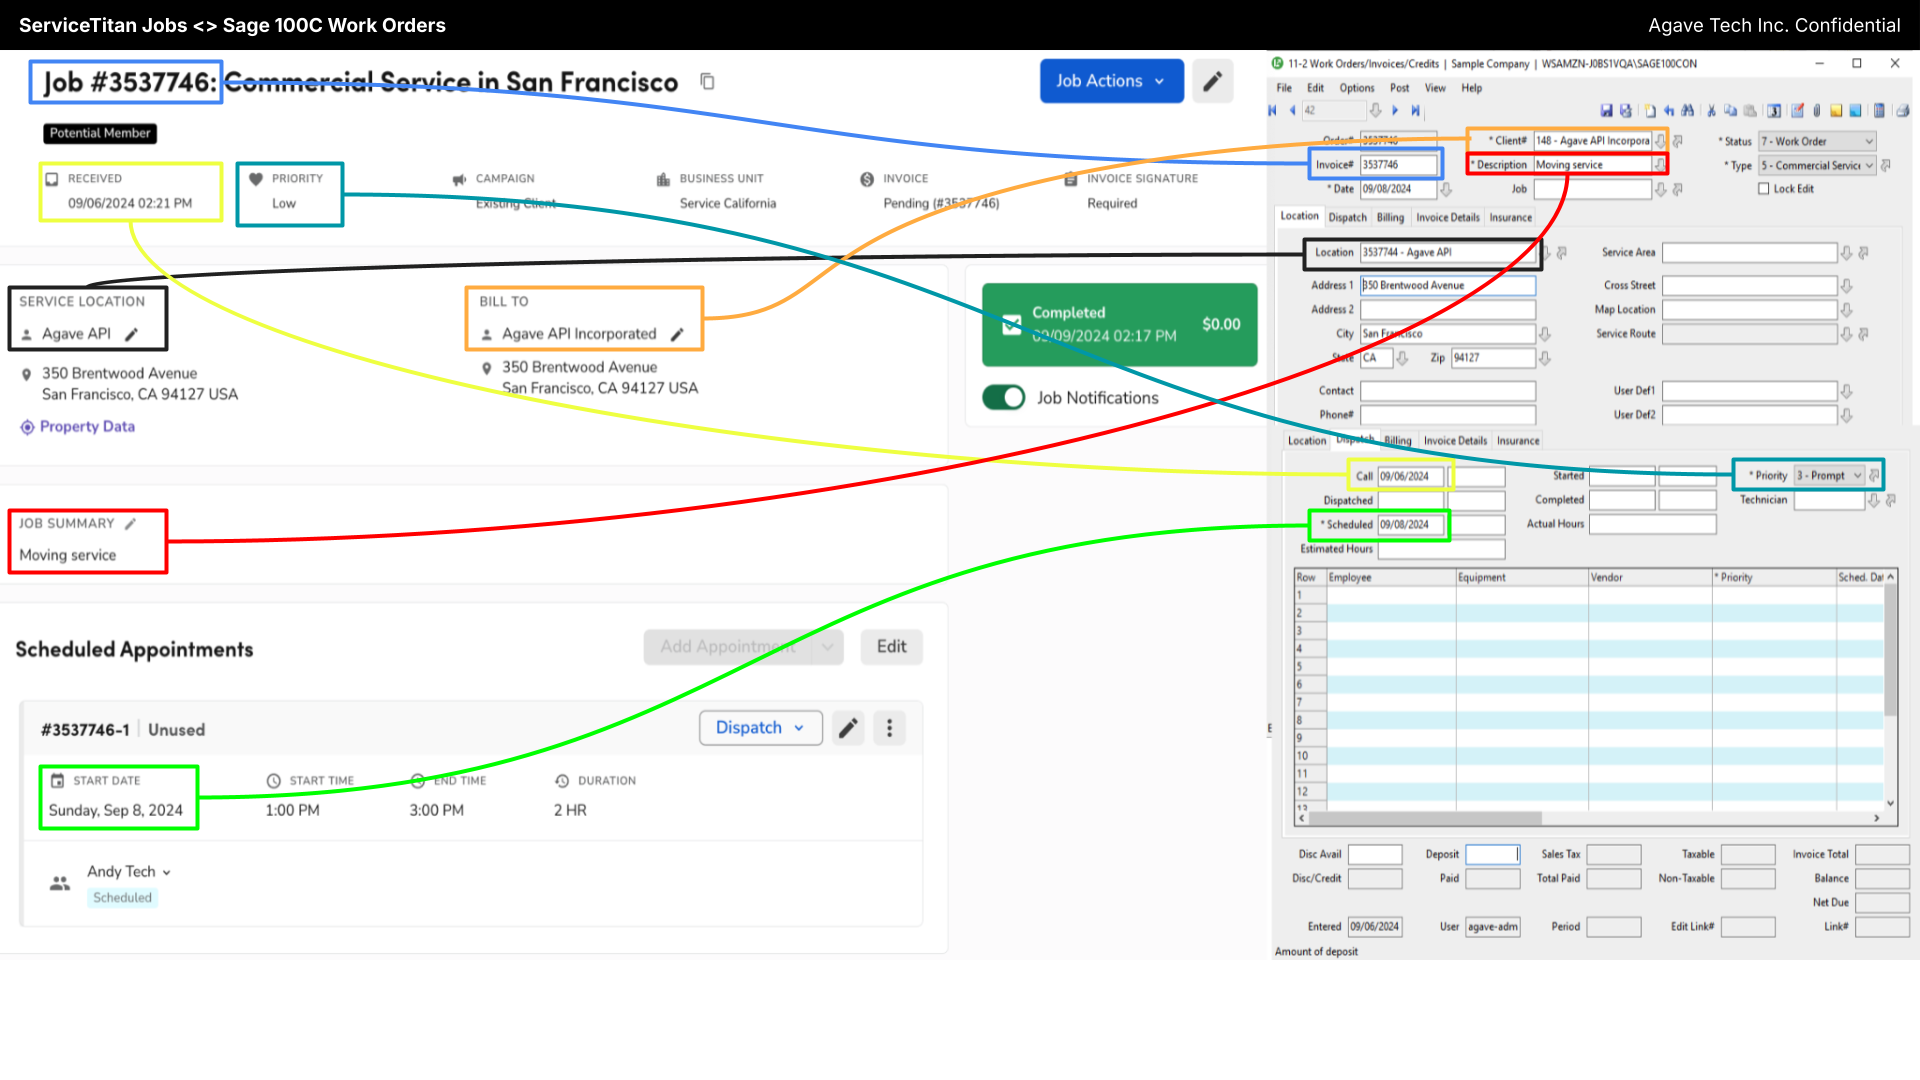Screen dimensions: 1920x1080
Task: Copy the job title with the clipboard icon
Action: pos(707,81)
